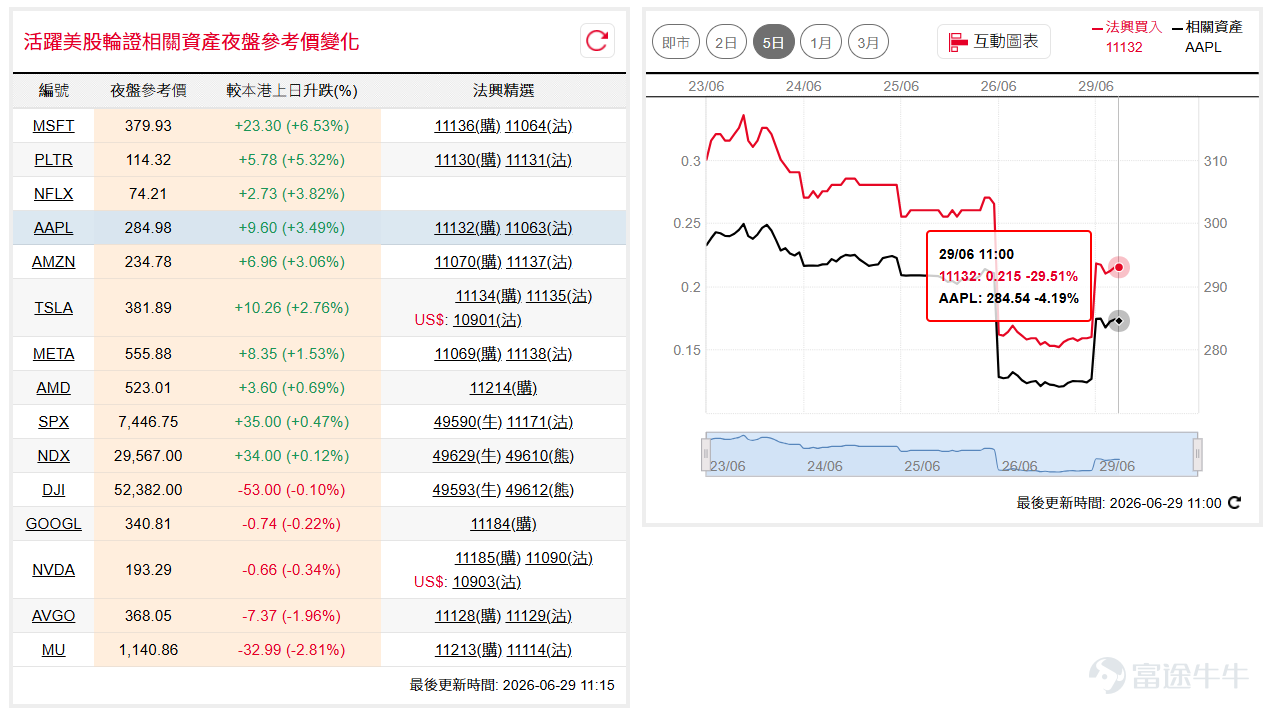Open the PLTR stock link
Screen dimensions: 1269x712
[54, 160]
